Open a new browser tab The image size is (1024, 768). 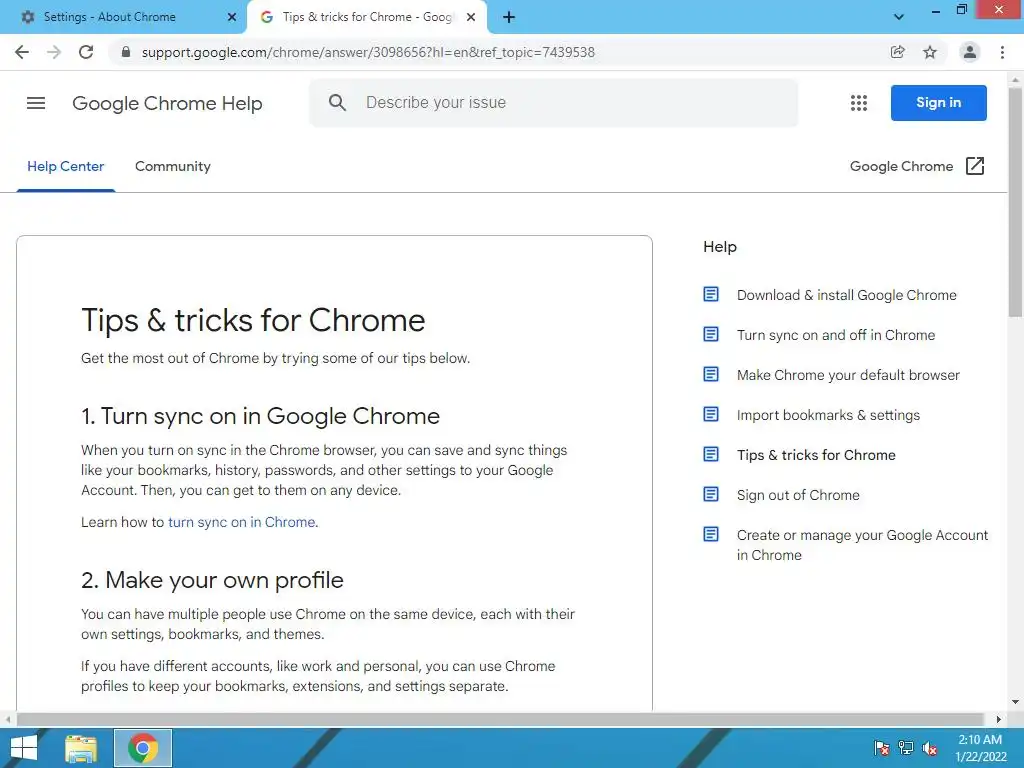[509, 18]
